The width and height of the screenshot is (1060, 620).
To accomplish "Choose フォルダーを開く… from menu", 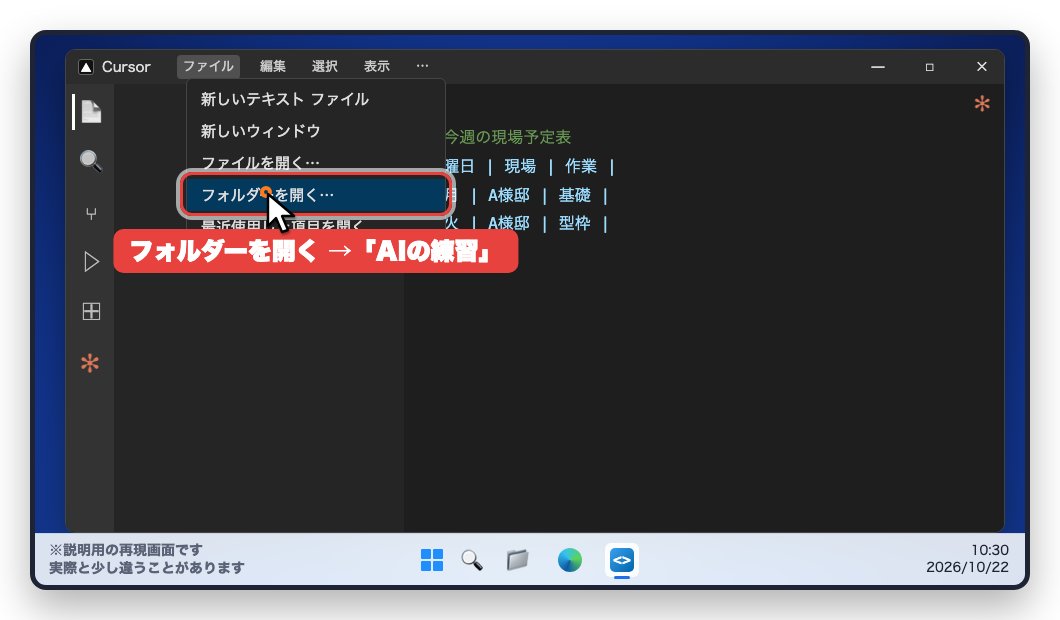I will pyautogui.click(x=315, y=195).
